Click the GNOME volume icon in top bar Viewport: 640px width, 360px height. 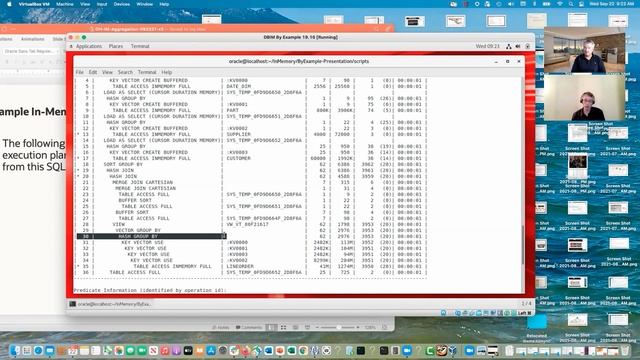point(518,46)
